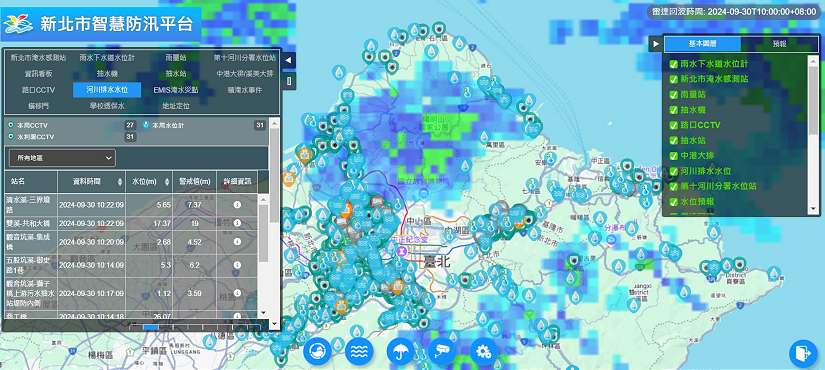Click the water waves round button
This screenshot has width=825, height=370.
(x=359, y=352)
